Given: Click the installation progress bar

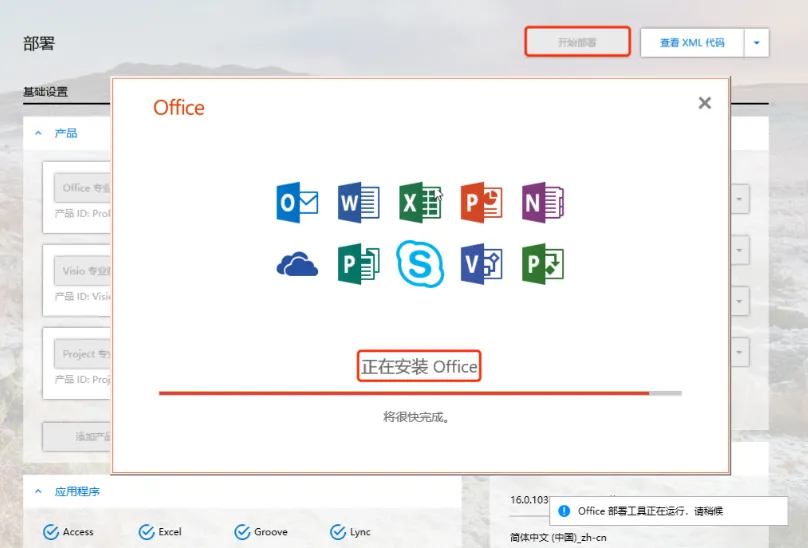Looking at the screenshot, I should click(420, 393).
